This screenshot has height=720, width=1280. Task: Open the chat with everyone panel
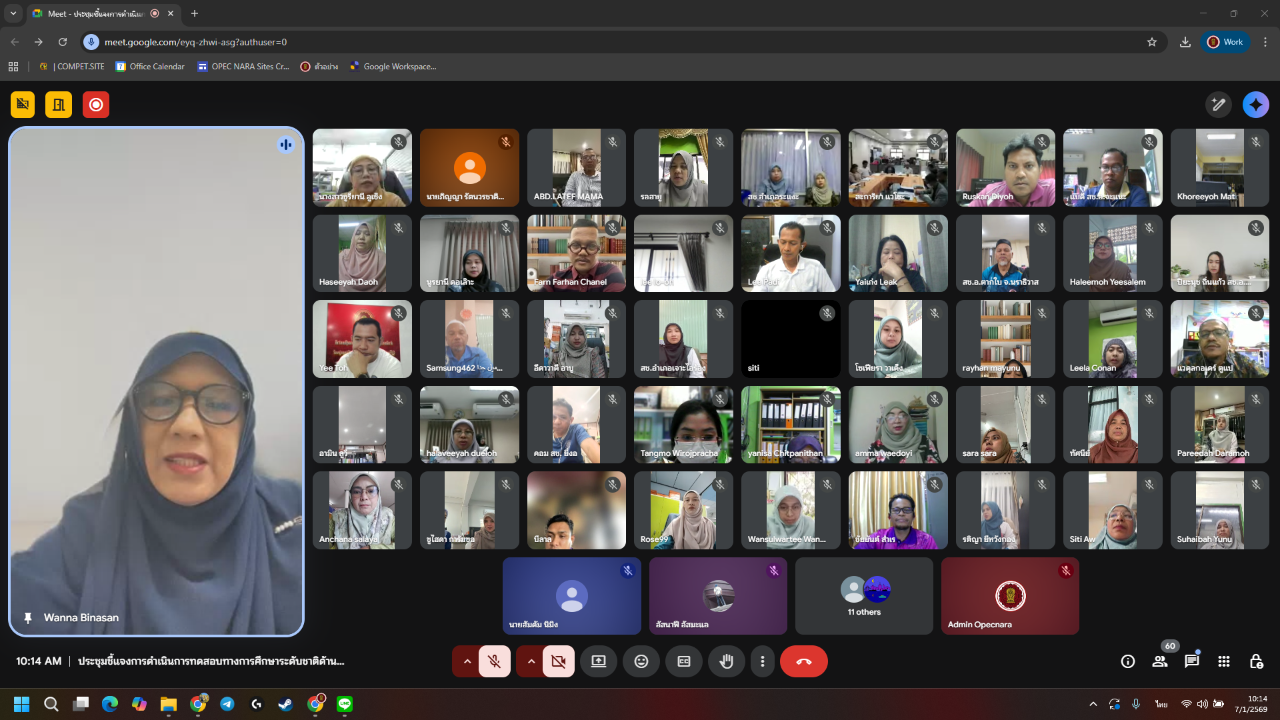click(1192, 661)
